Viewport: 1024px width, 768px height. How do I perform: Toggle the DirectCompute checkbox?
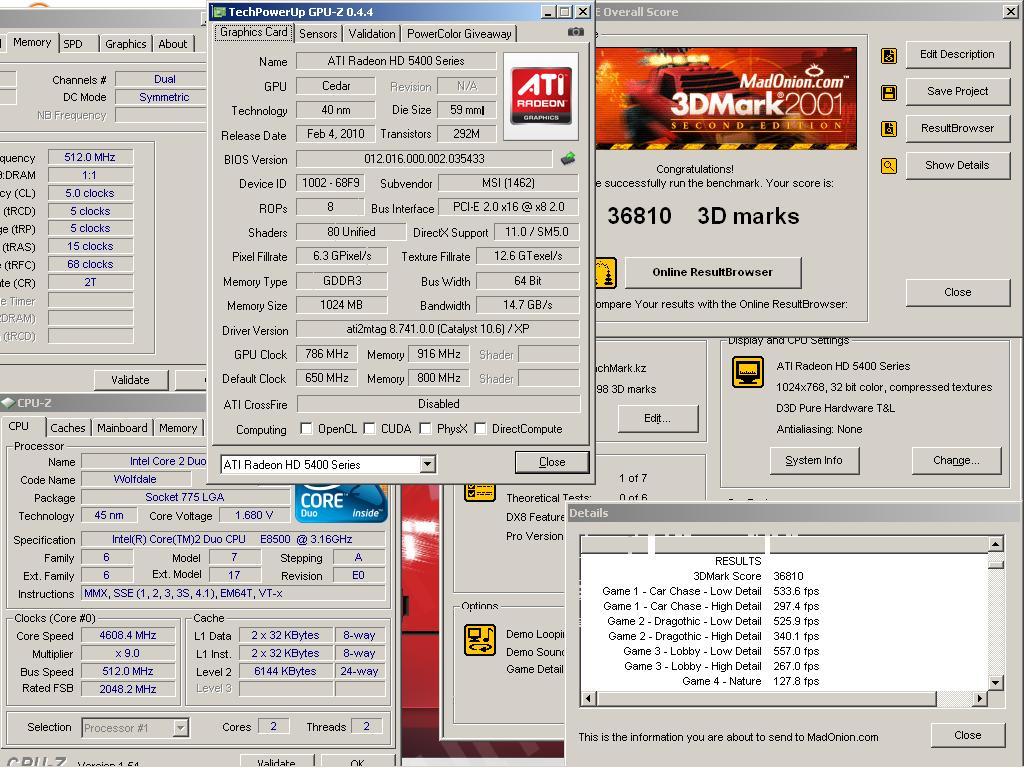pos(480,428)
